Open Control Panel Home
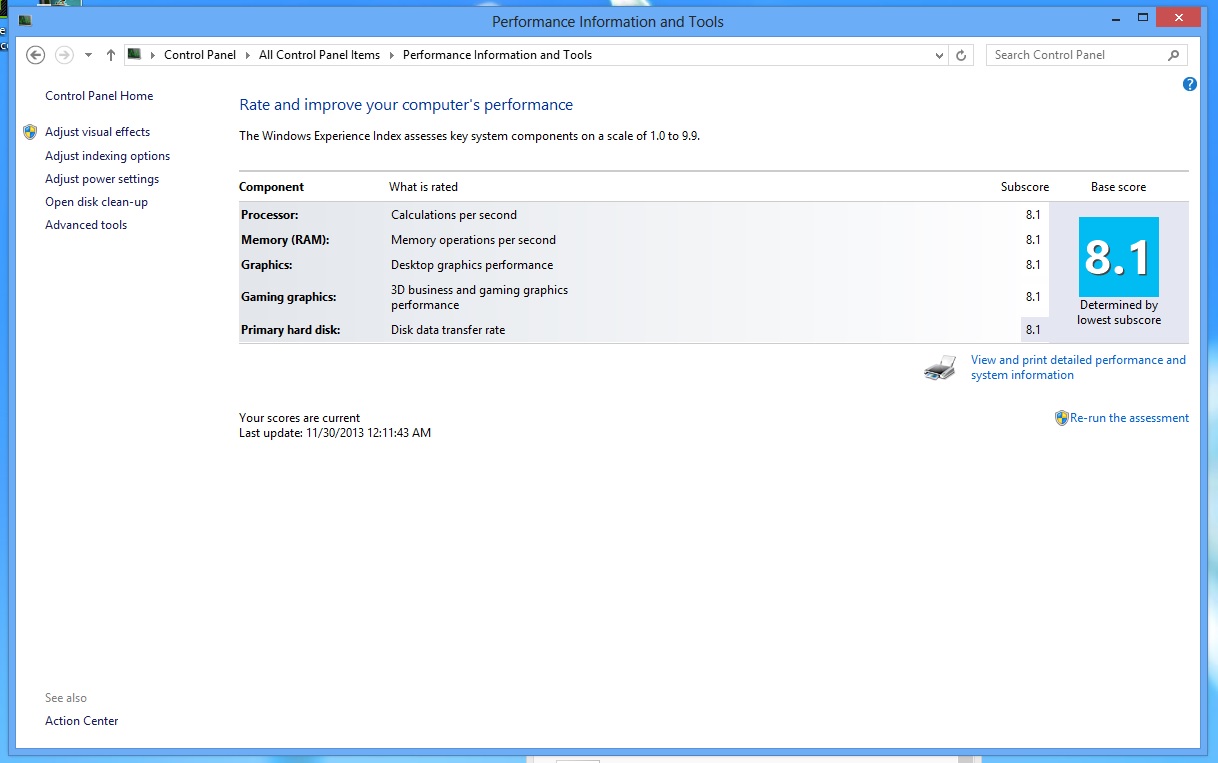This screenshot has height=763, width=1218. tap(99, 96)
